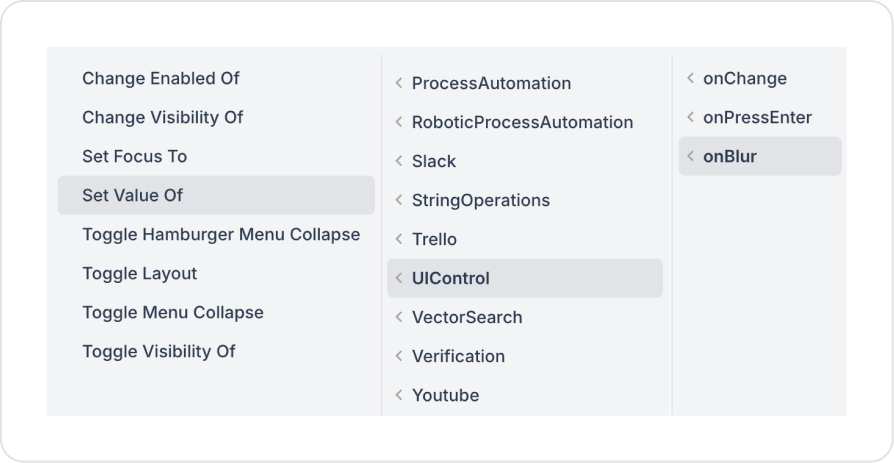
Task: Open the StringOperations category
Action: point(481,201)
